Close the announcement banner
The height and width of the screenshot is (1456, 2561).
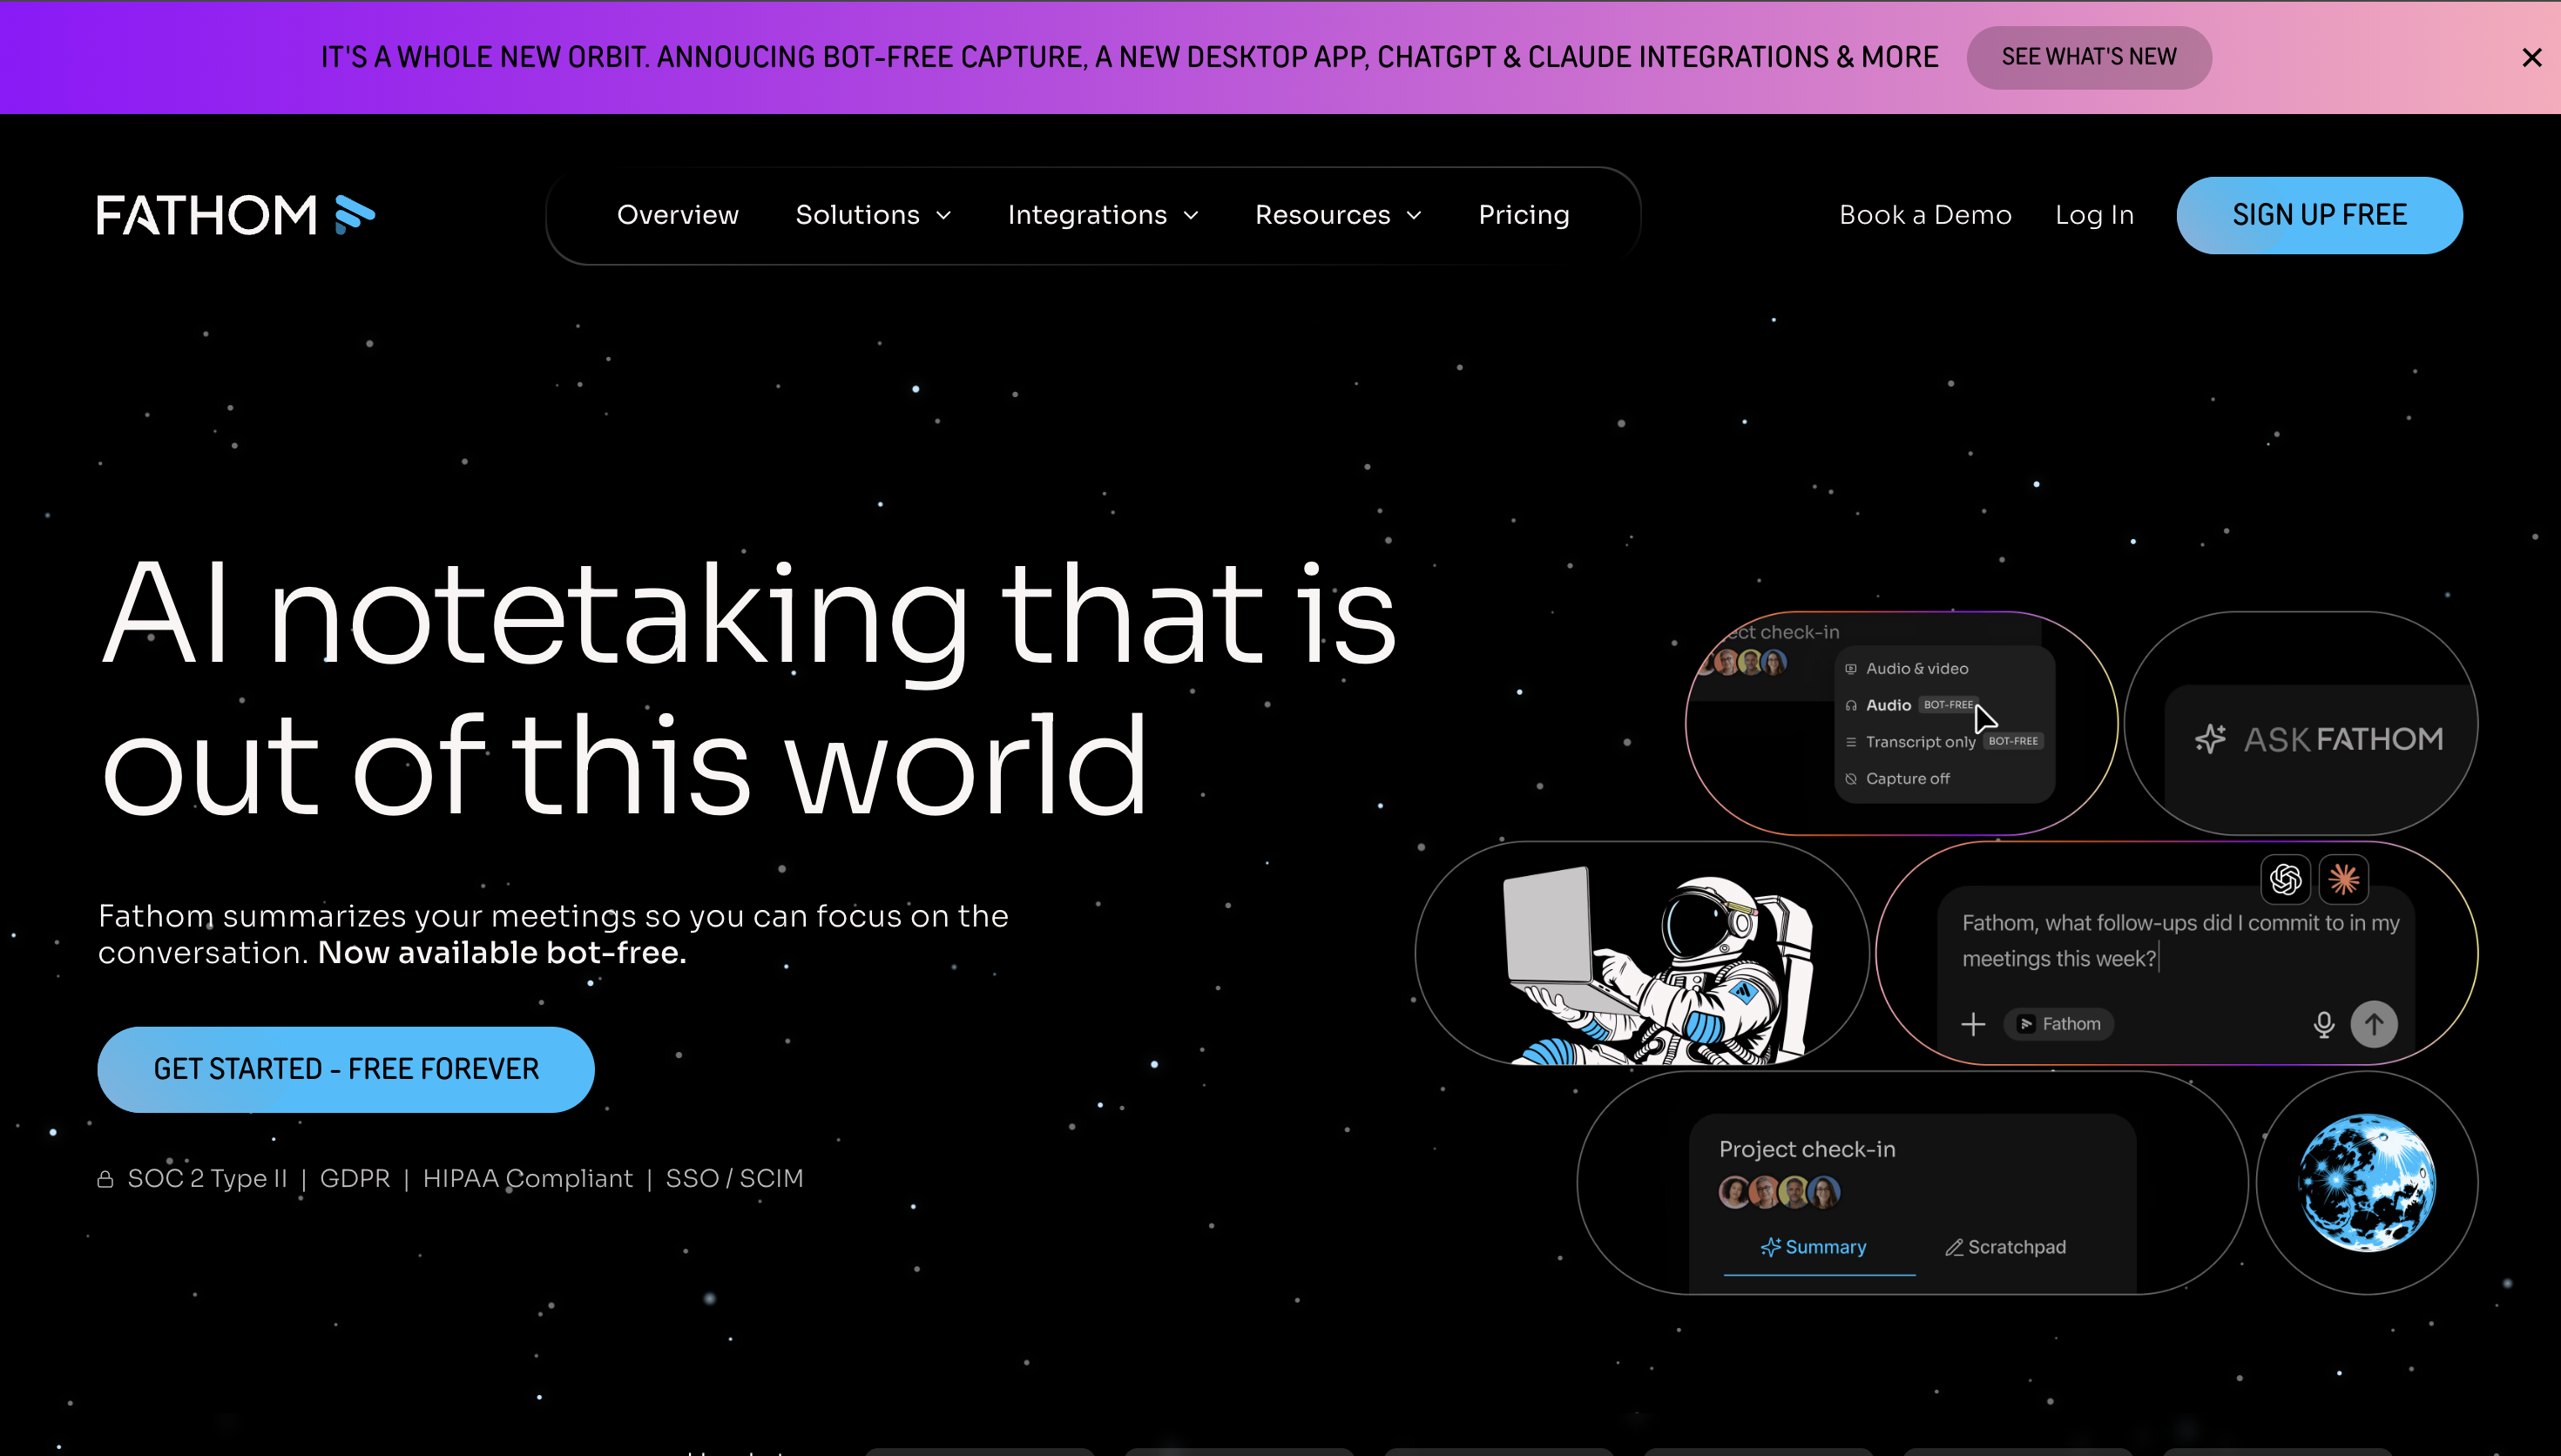pyautogui.click(x=2531, y=58)
